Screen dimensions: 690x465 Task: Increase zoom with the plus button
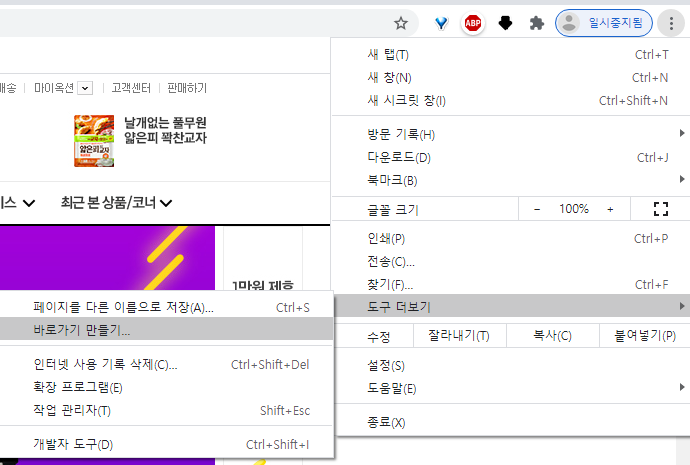click(610, 209)
